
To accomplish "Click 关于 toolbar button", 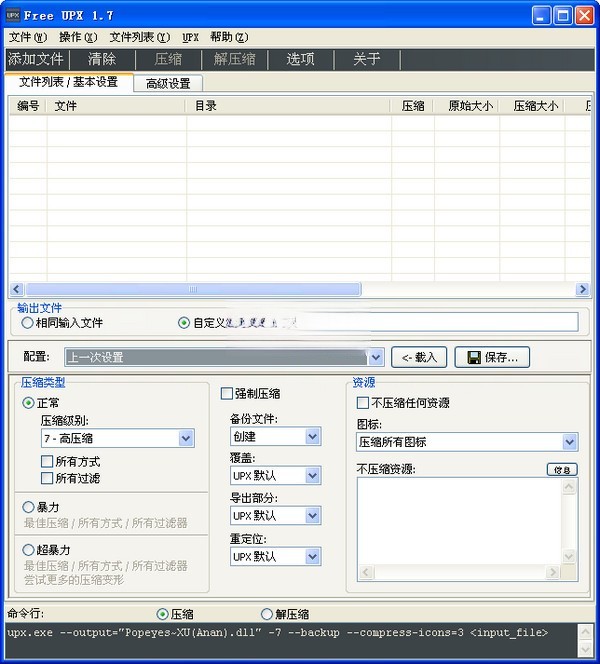I will [x=367, y=59].
